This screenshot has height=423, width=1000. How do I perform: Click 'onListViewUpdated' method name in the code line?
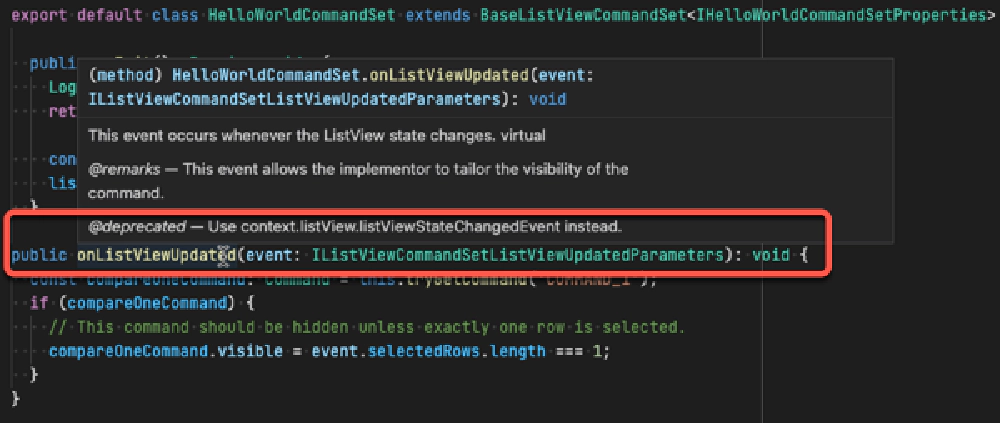tap(157, 256)
